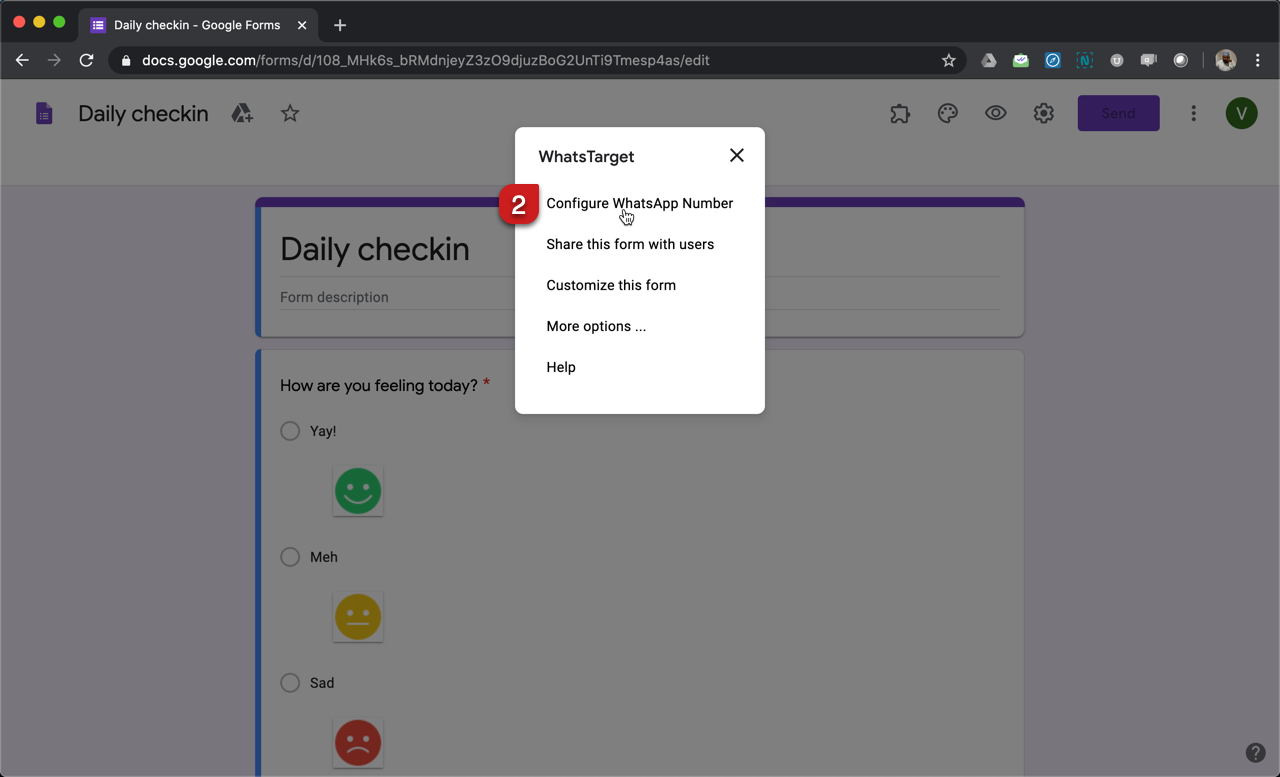
Task: Click the move to Drive icon
Action: pyautogui.click(x=242, y=114)
